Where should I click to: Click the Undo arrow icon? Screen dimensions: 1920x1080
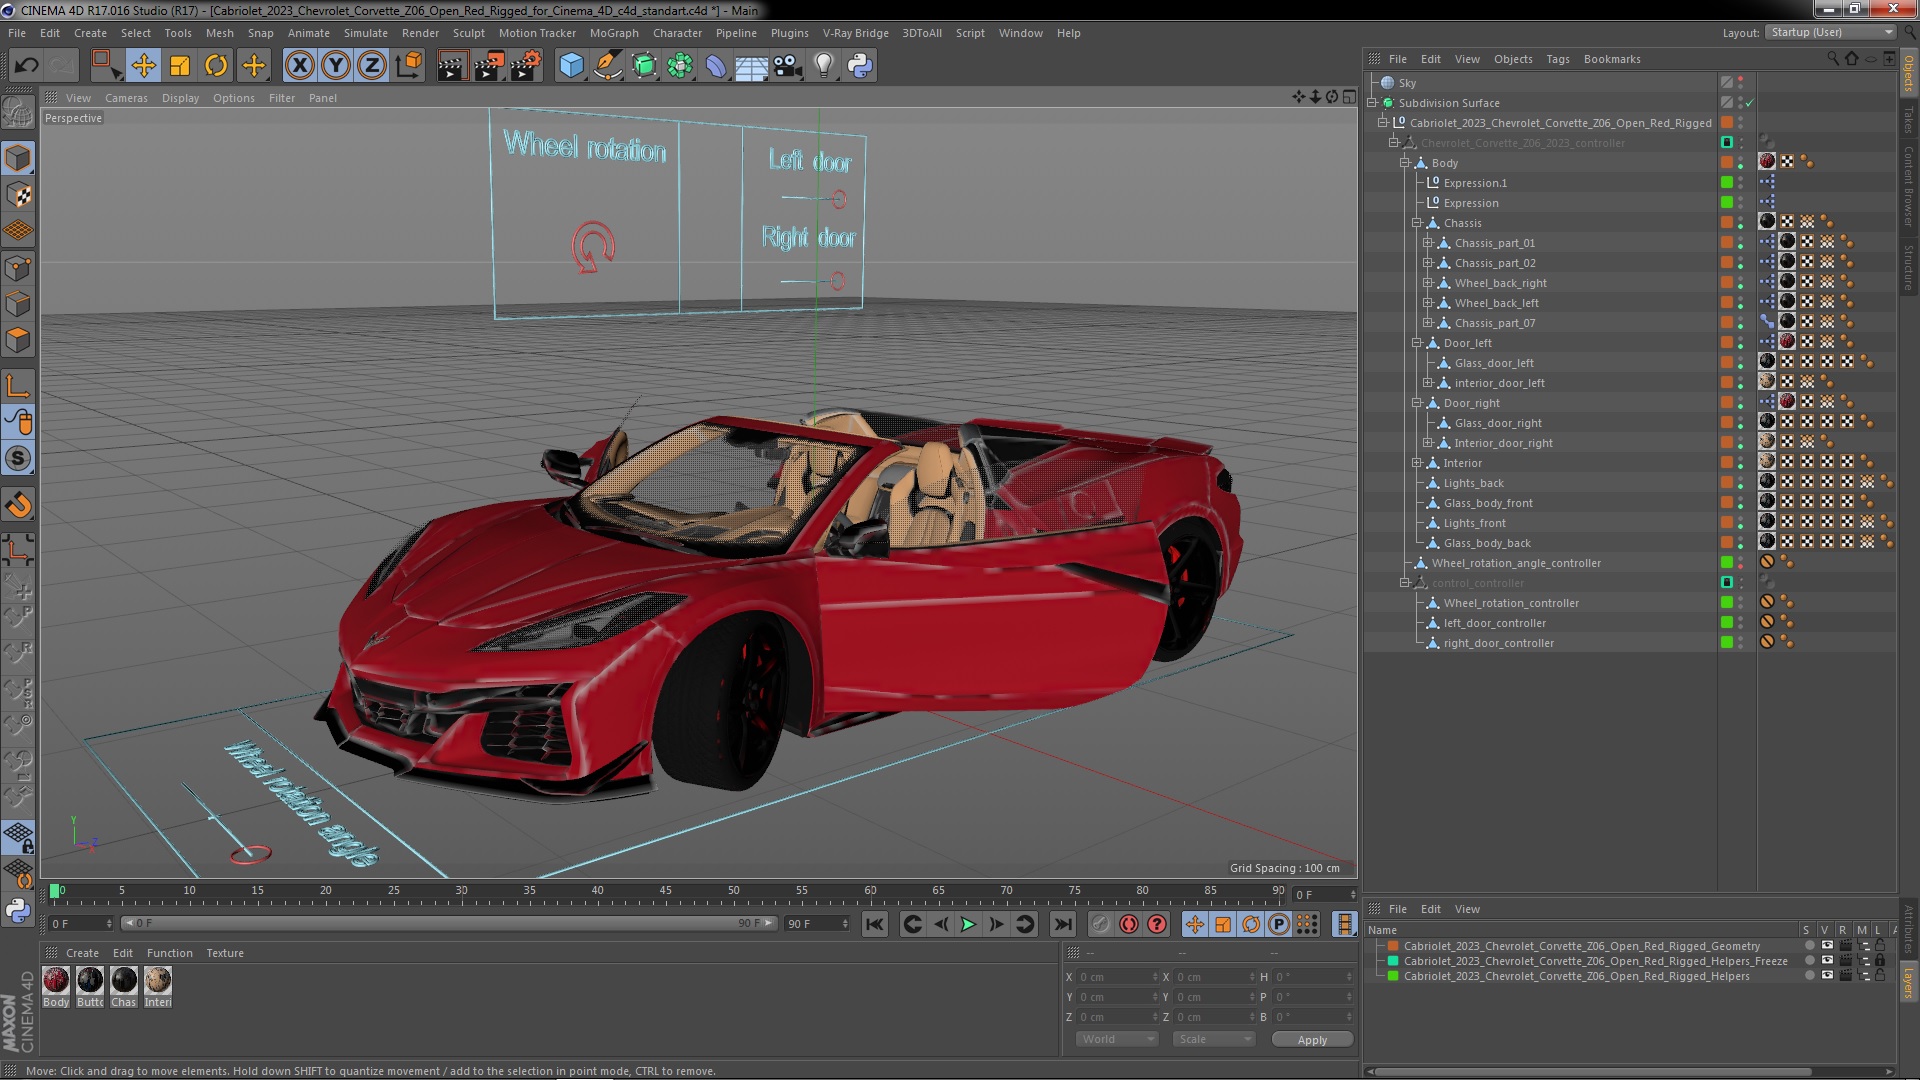[26, 66]
